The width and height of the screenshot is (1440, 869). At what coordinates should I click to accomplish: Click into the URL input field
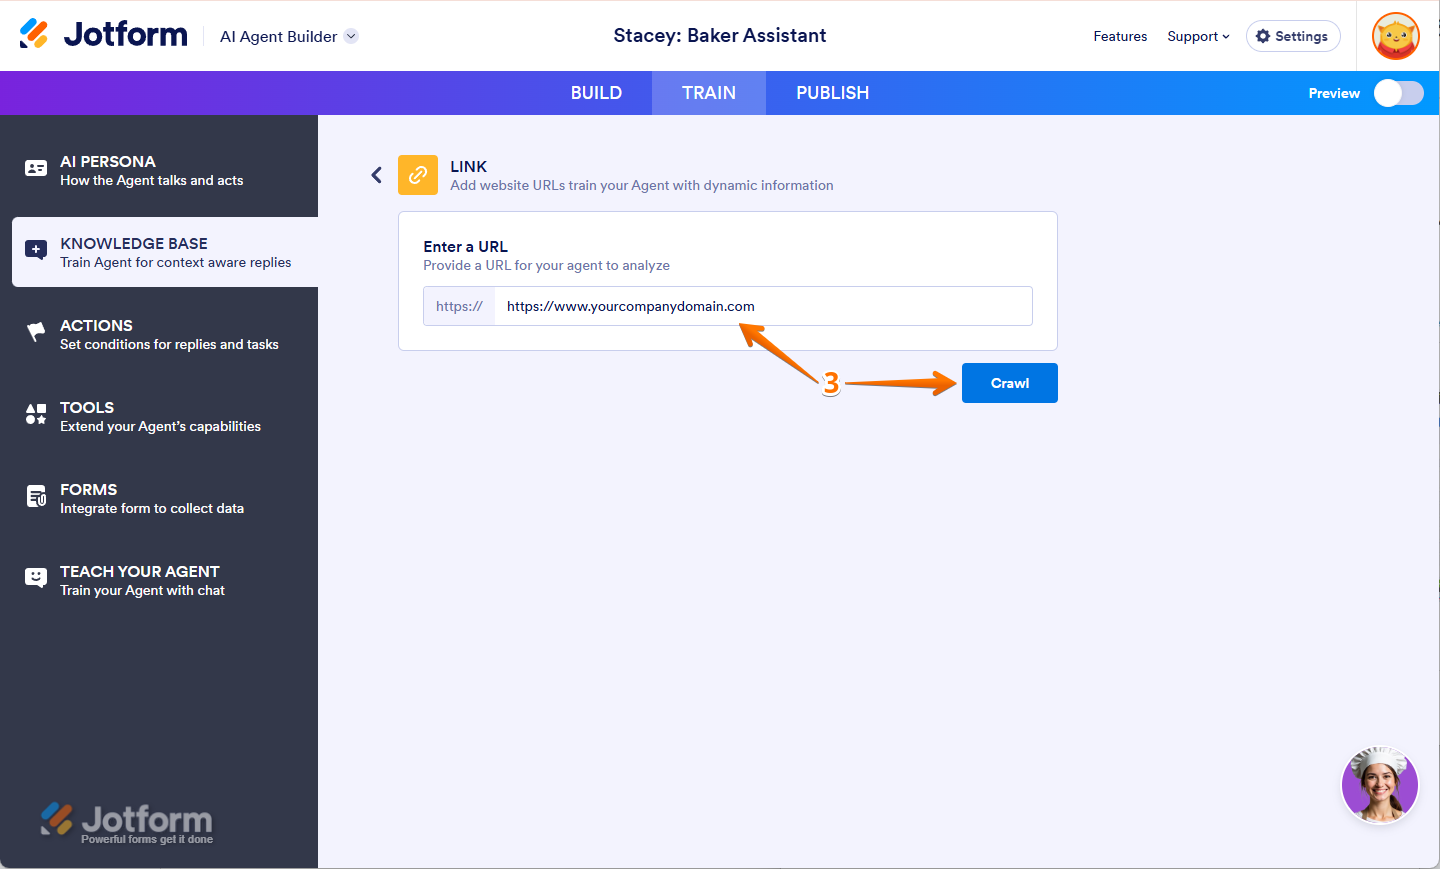760,306
